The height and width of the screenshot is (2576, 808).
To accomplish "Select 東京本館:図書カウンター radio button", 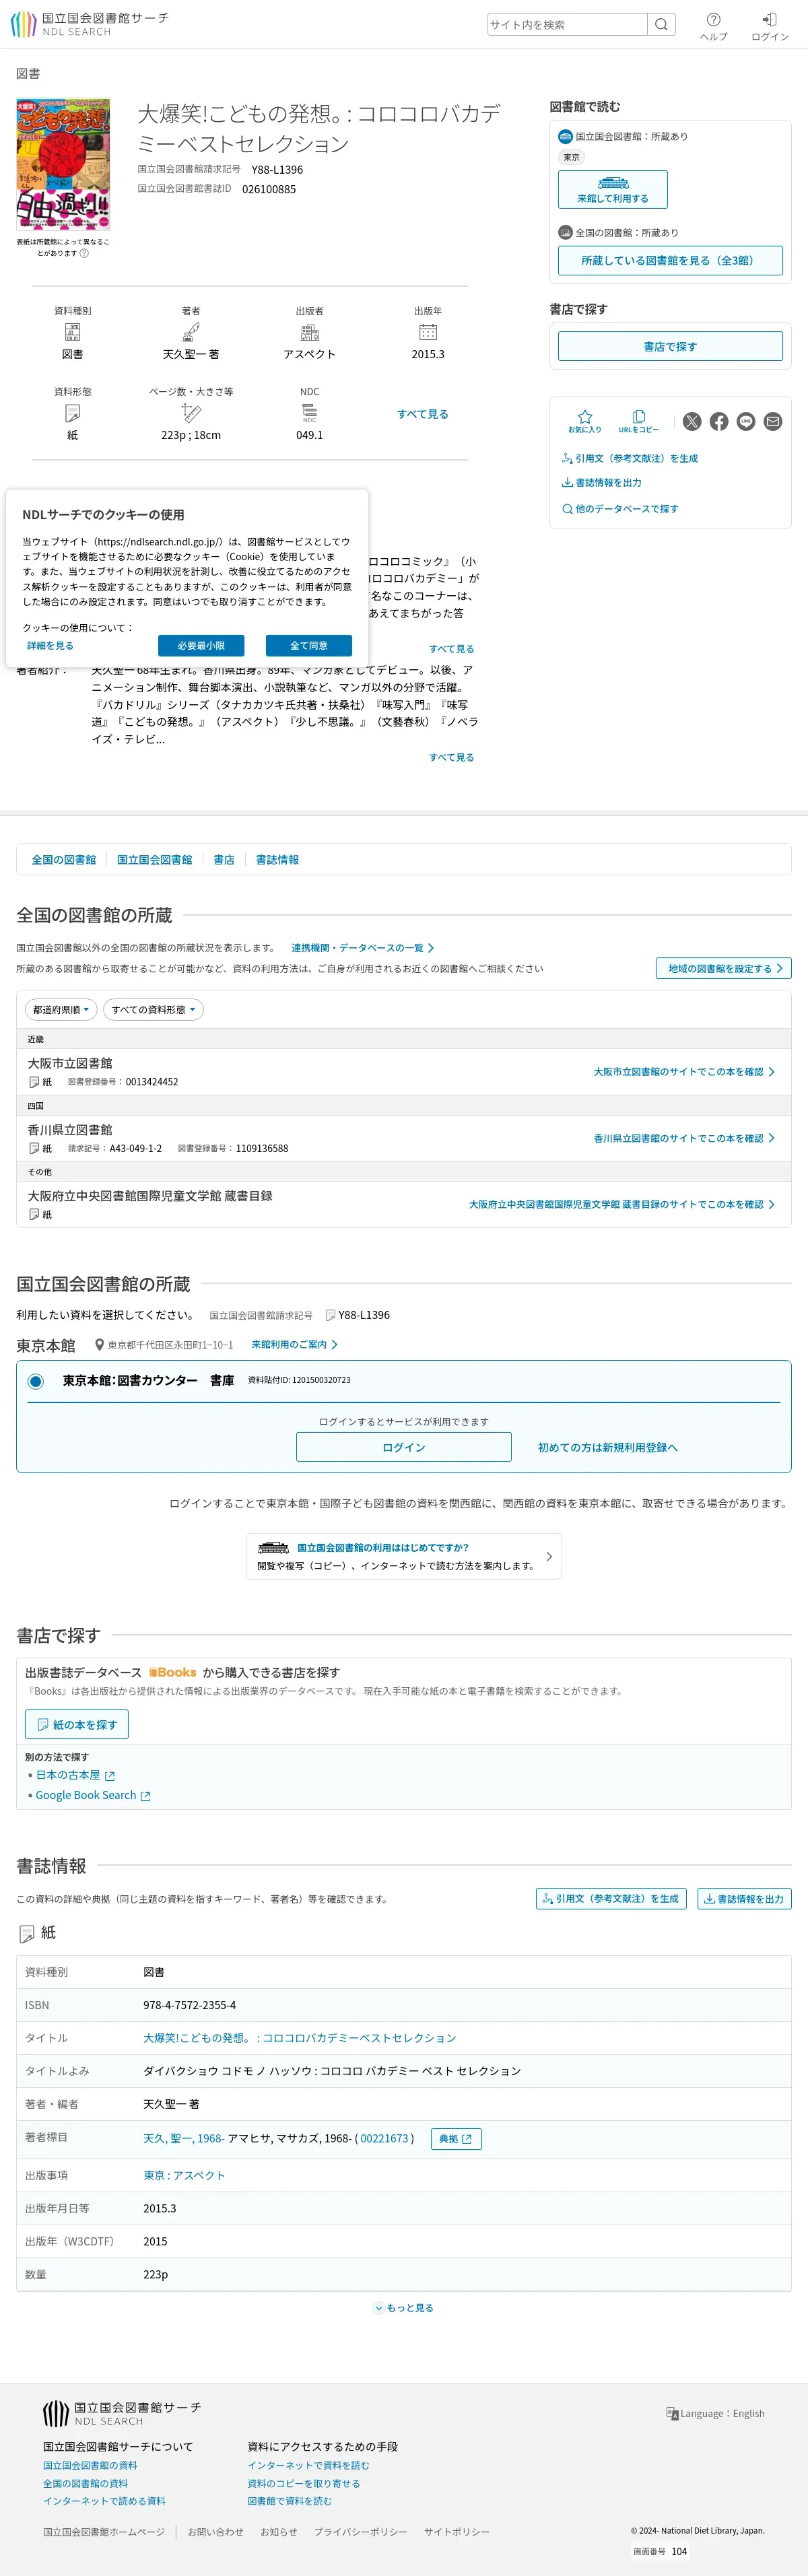I will (x=36, y=1381).
